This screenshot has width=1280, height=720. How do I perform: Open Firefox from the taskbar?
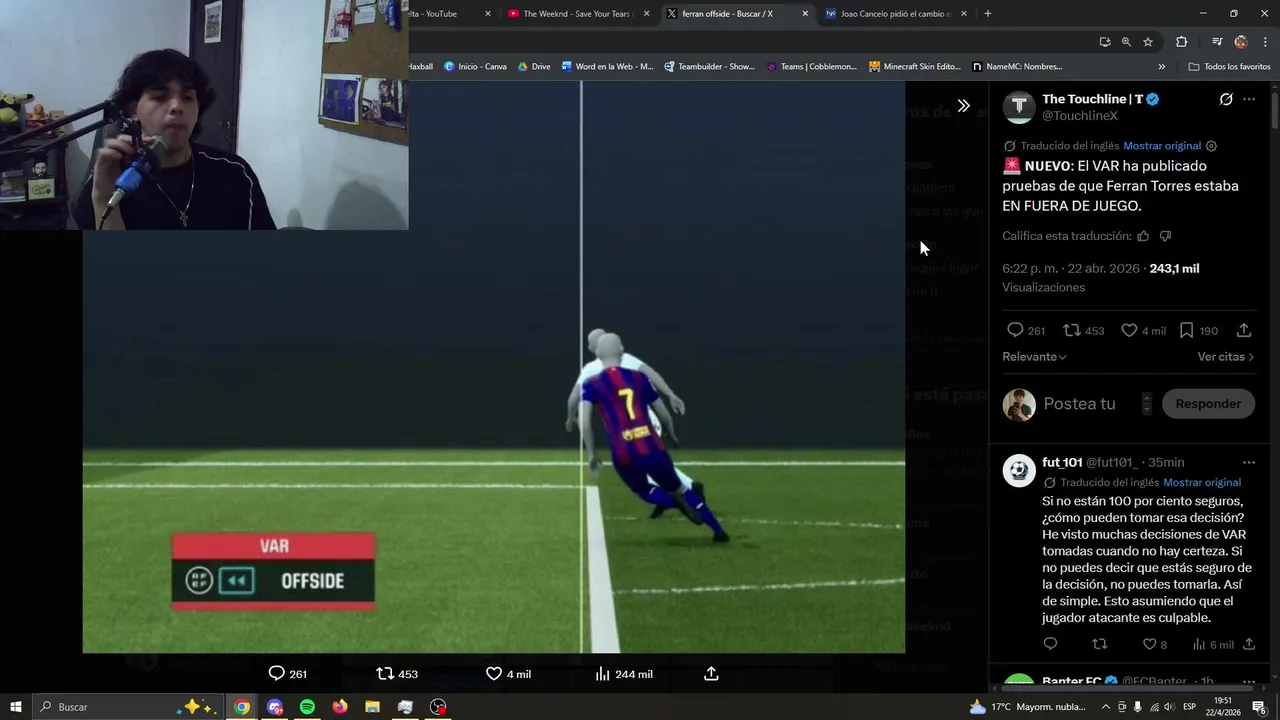click(x=340, y=707)
